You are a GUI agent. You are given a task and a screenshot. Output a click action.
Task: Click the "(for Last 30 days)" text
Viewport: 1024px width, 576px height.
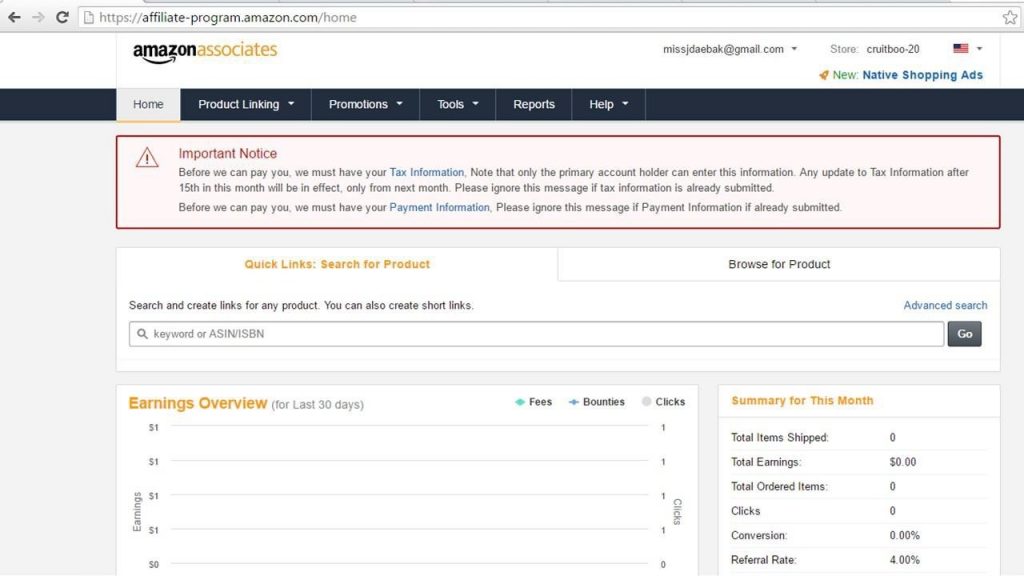[317, 404]
